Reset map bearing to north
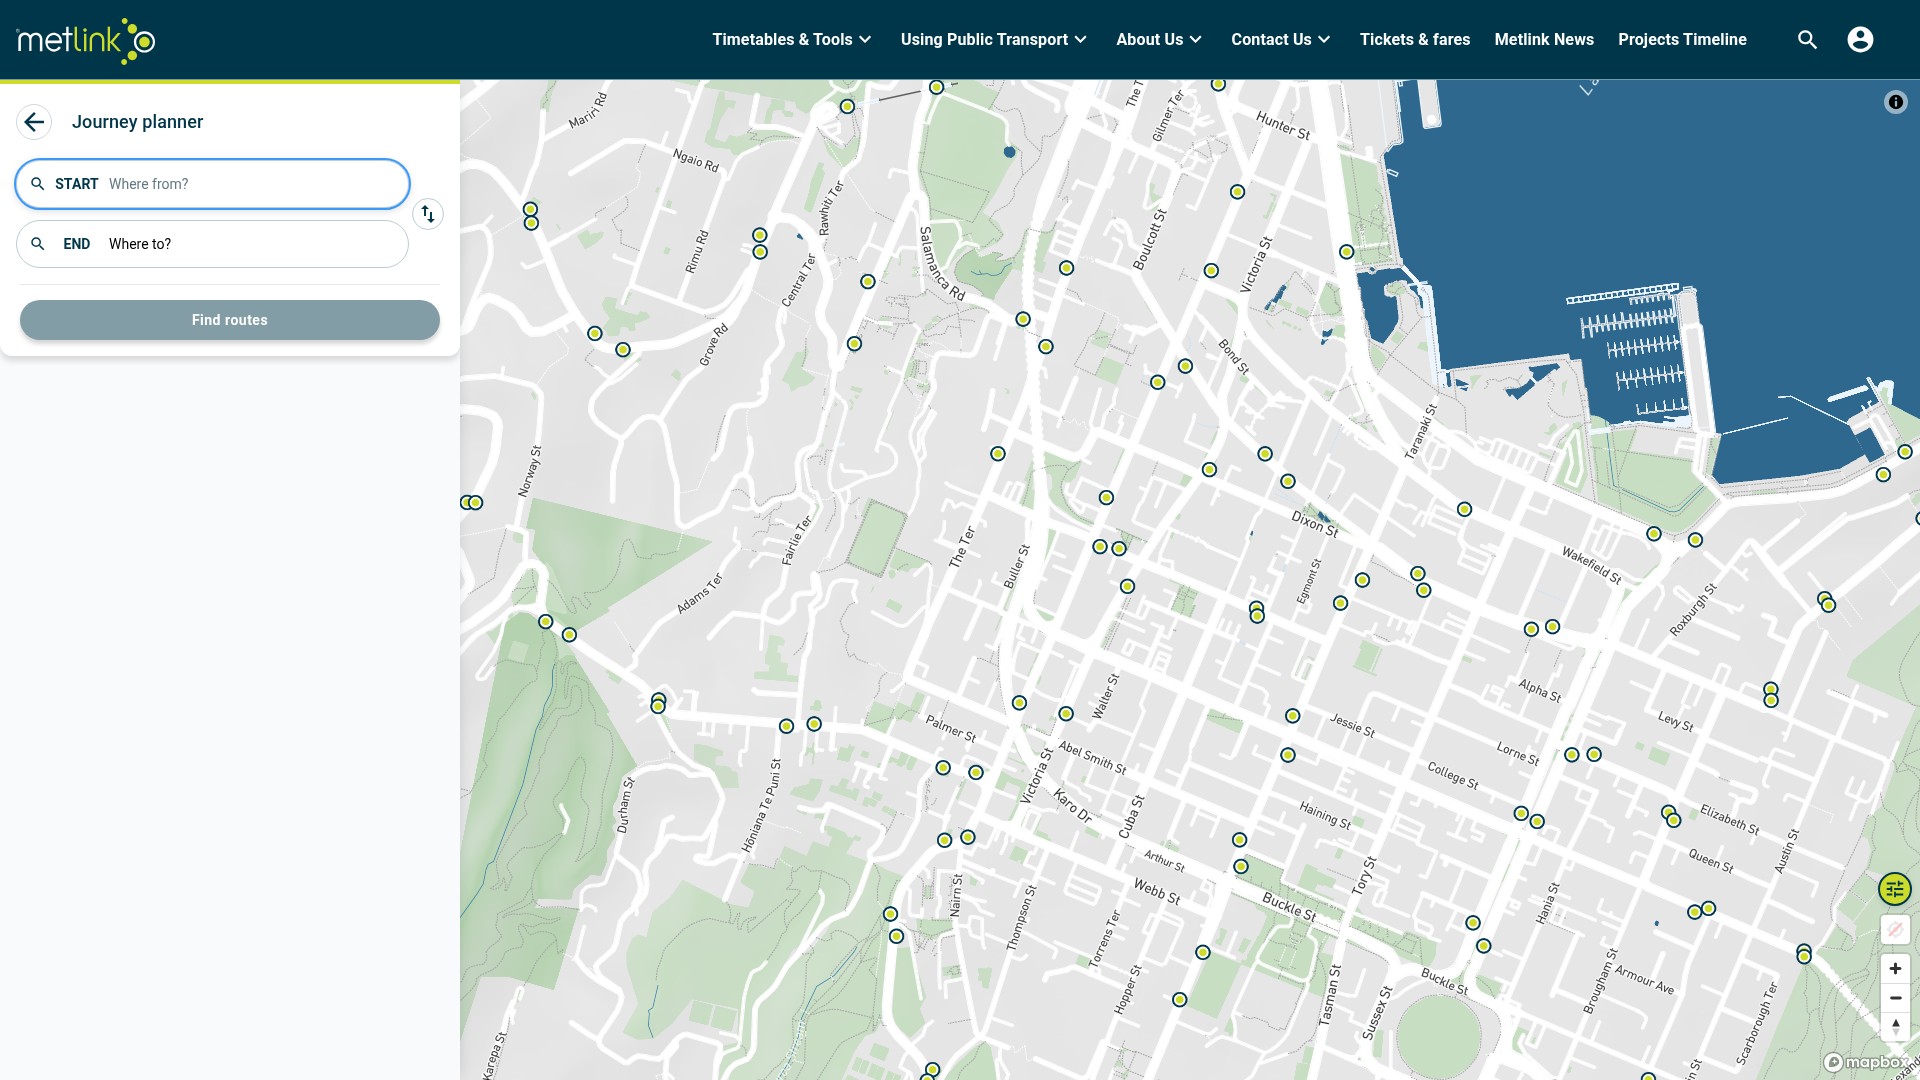The height and width of the screenshot is (1080, 1920). tap(1895, 1027)
